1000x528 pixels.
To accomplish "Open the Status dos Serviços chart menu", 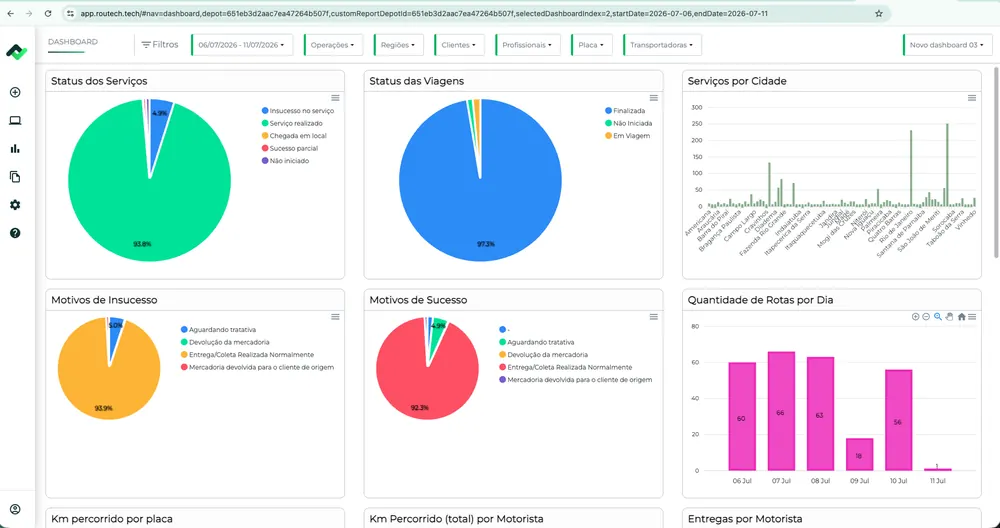I will pos(335,98).
